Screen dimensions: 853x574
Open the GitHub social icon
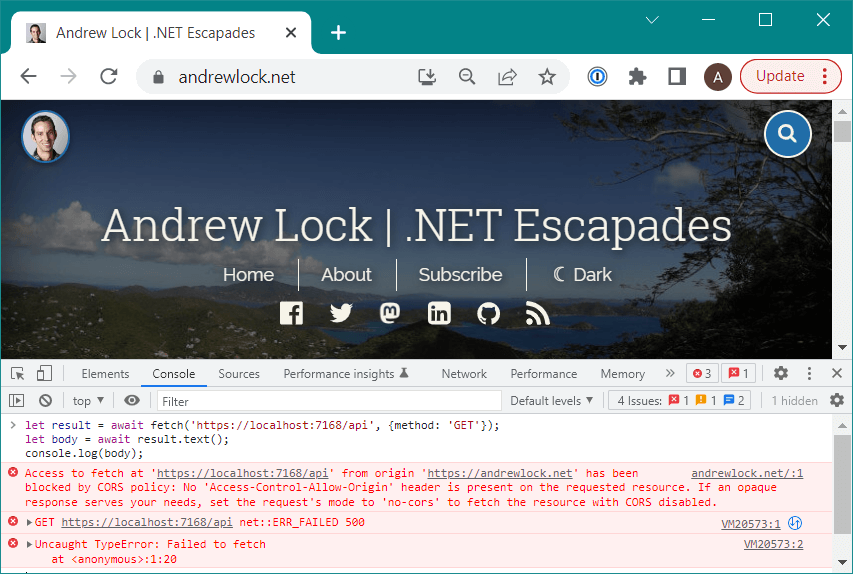click(489, 314)
